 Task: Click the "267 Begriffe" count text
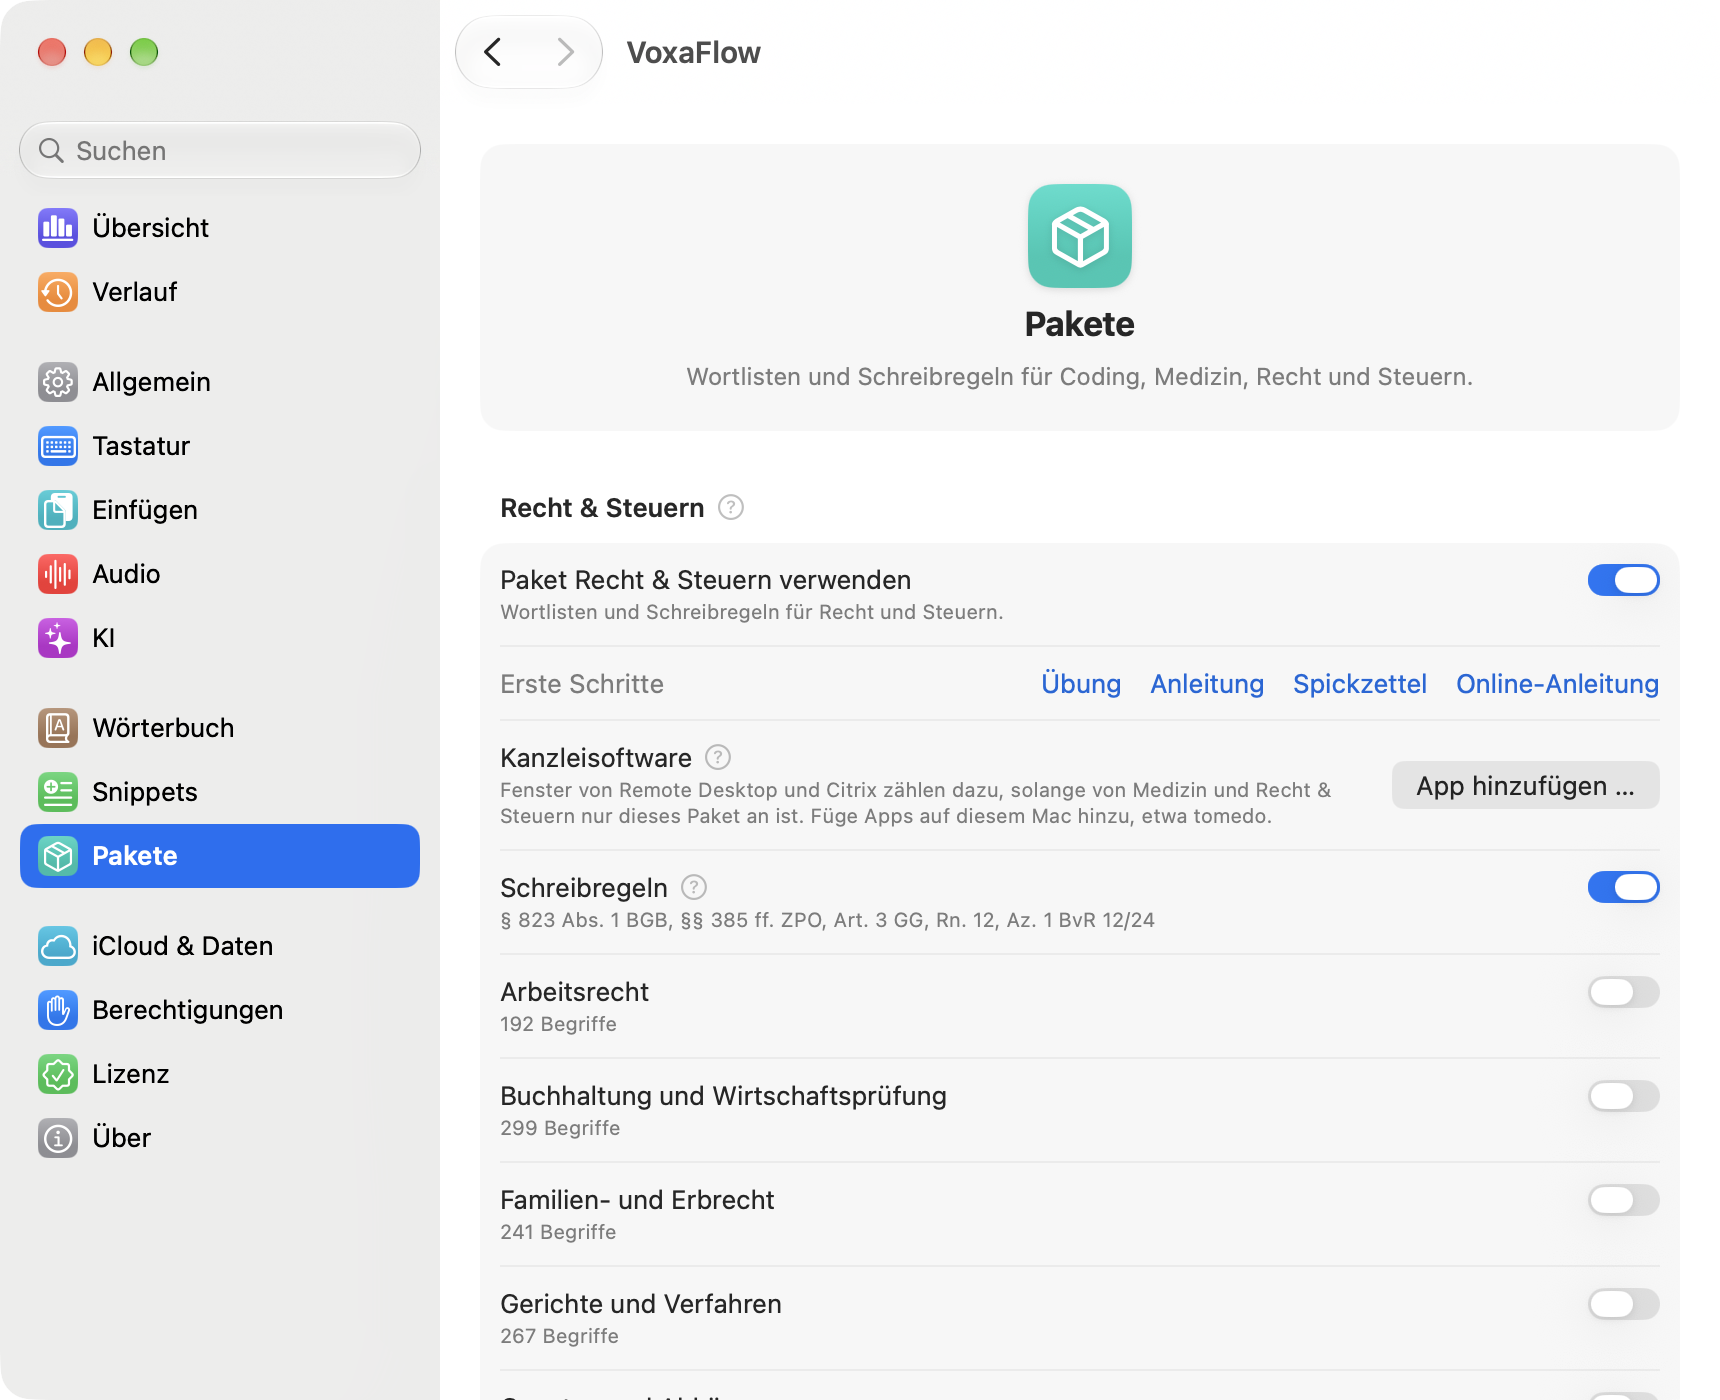pos(559,1336)
